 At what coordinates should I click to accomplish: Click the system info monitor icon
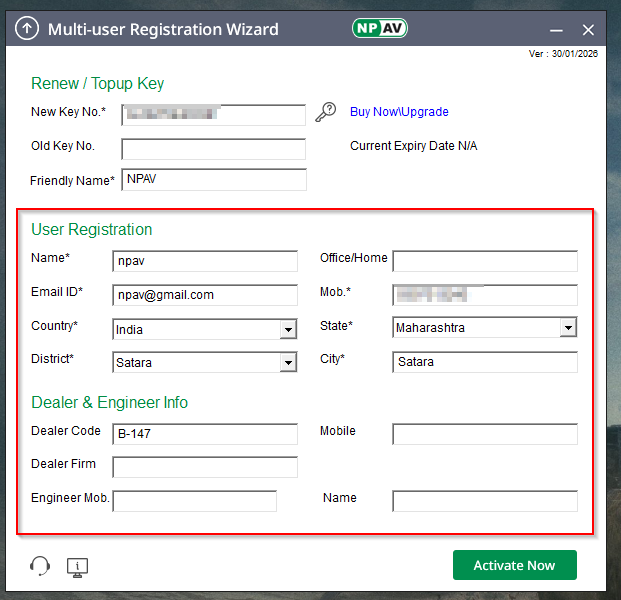tap(77, 567)
